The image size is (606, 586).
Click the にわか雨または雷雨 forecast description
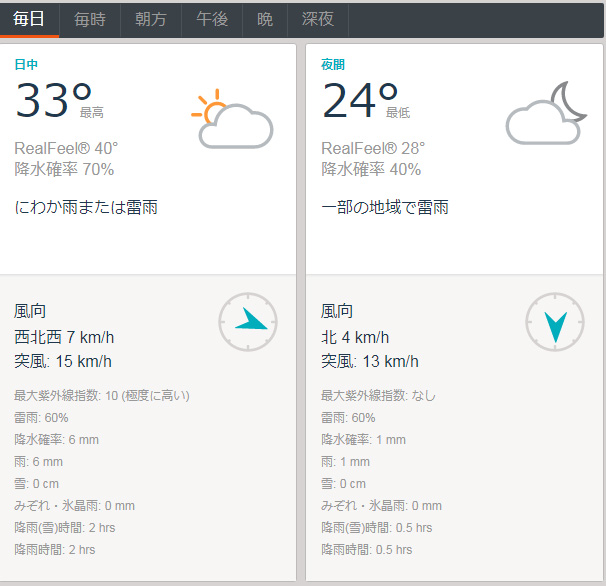(x=86, y=208)
